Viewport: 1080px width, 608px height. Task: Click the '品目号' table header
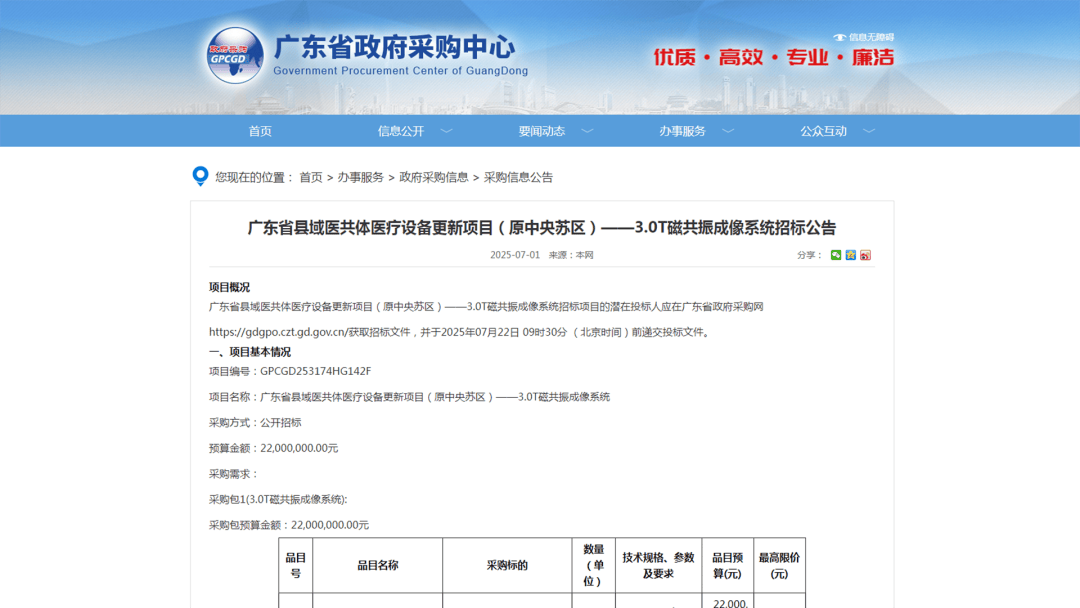click(x=295, y=565)
